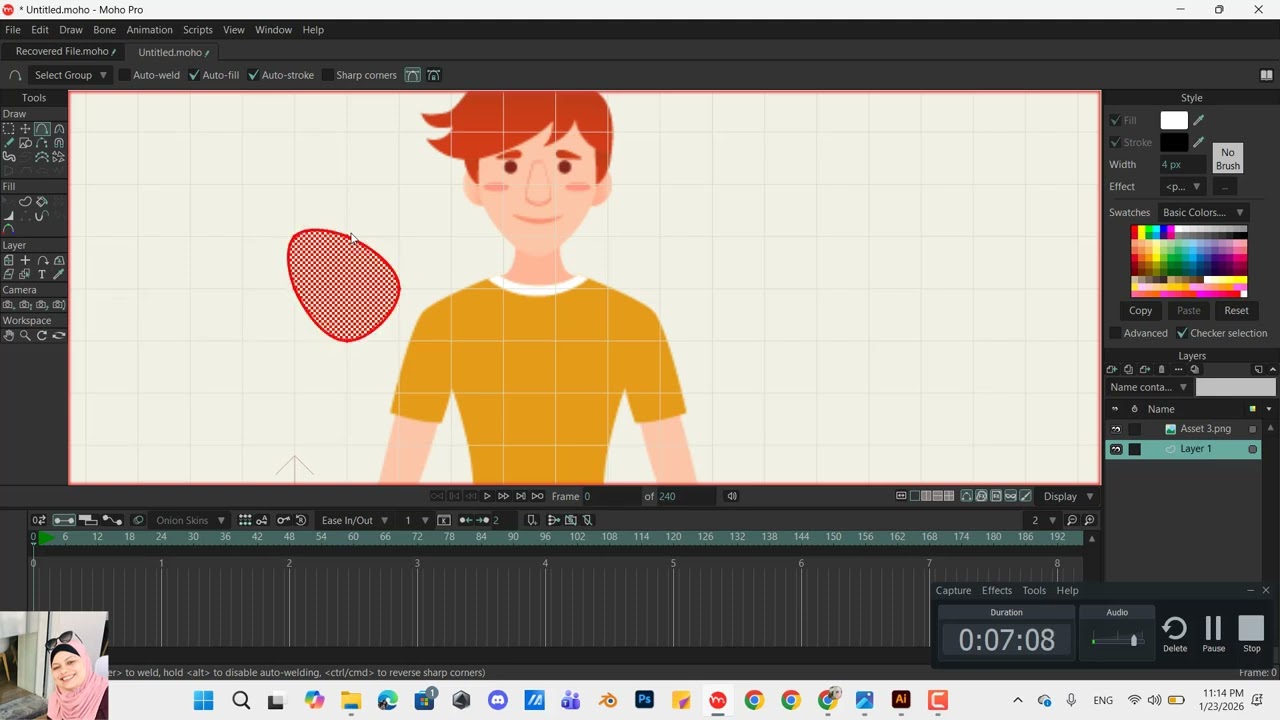Select the Add Point tool in Draw
This screenshot has height=720, width=1280.
tap(42, 129)
